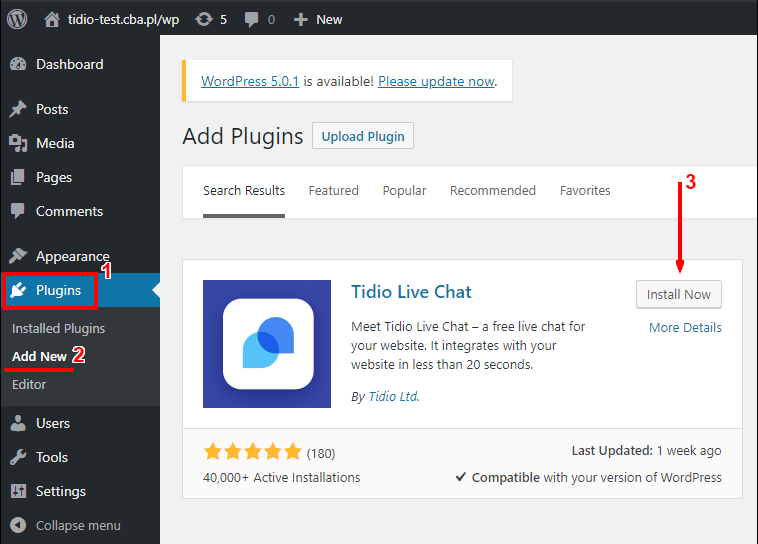Image resolution: width=758 pixels, height=544 pixels.
Task: Click the Users person icon
Action: [x=18, y=423]
